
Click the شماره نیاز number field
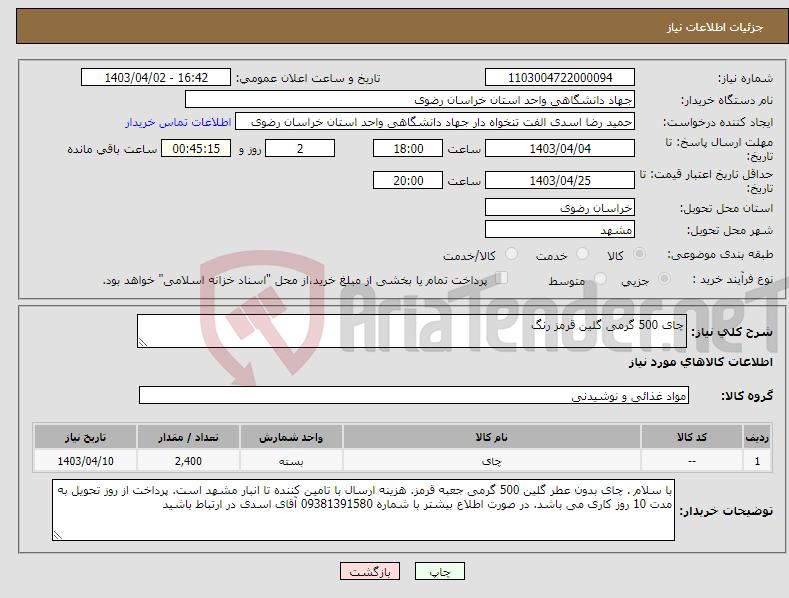[560, 78]
